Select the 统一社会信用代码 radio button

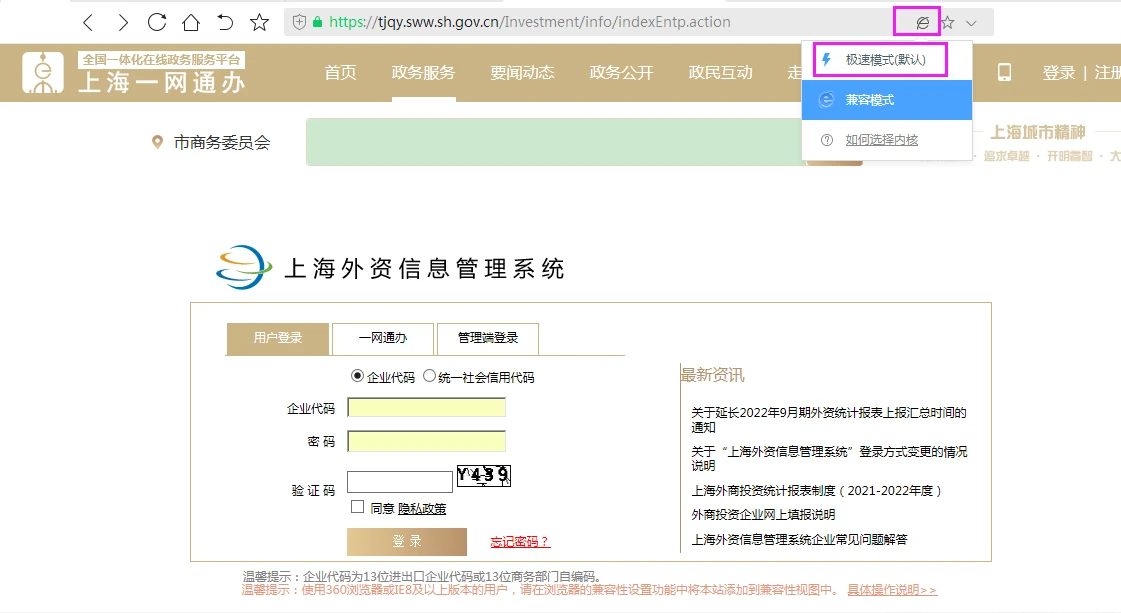pos(430,376)
